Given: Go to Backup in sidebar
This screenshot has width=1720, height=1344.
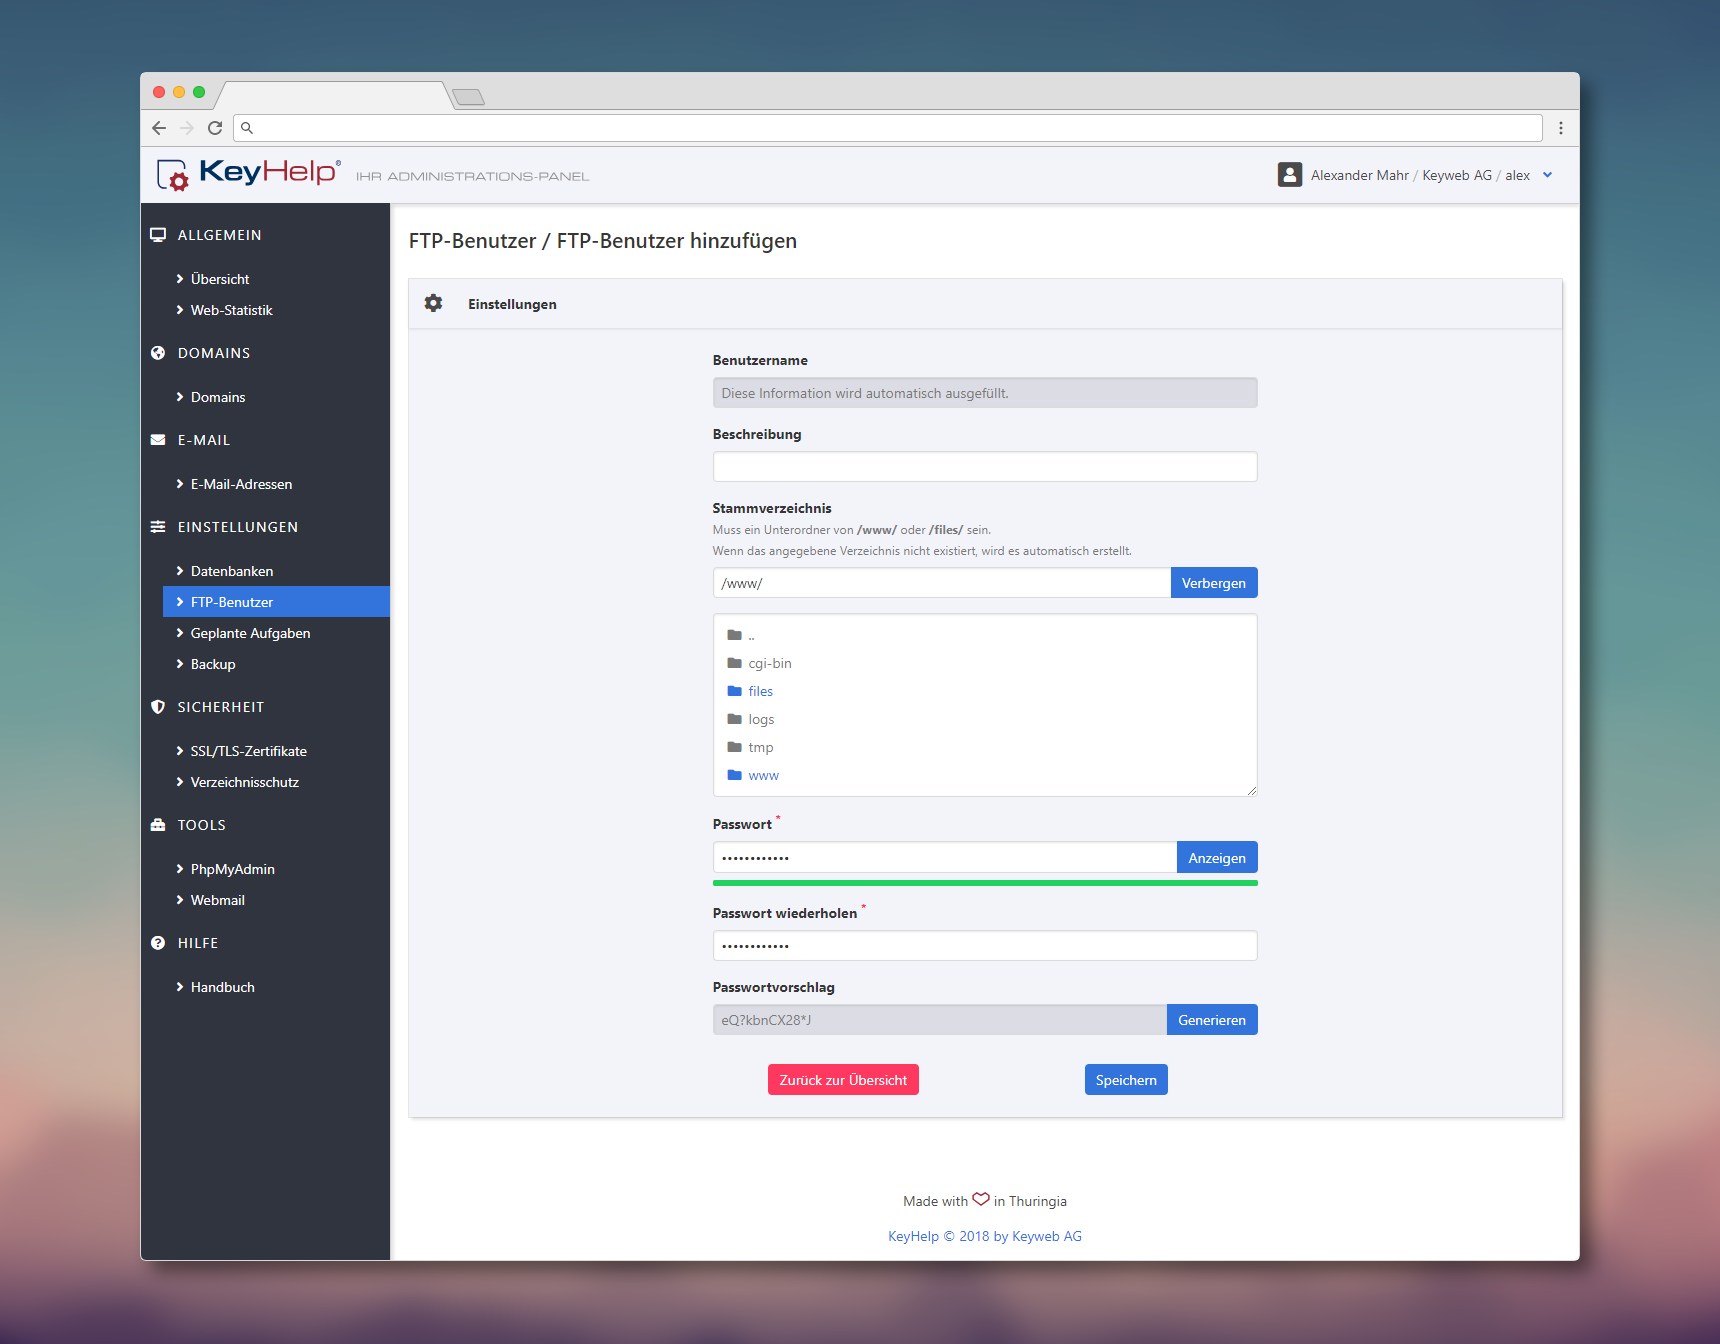Looking at the screenshot, I should point(213,664).
